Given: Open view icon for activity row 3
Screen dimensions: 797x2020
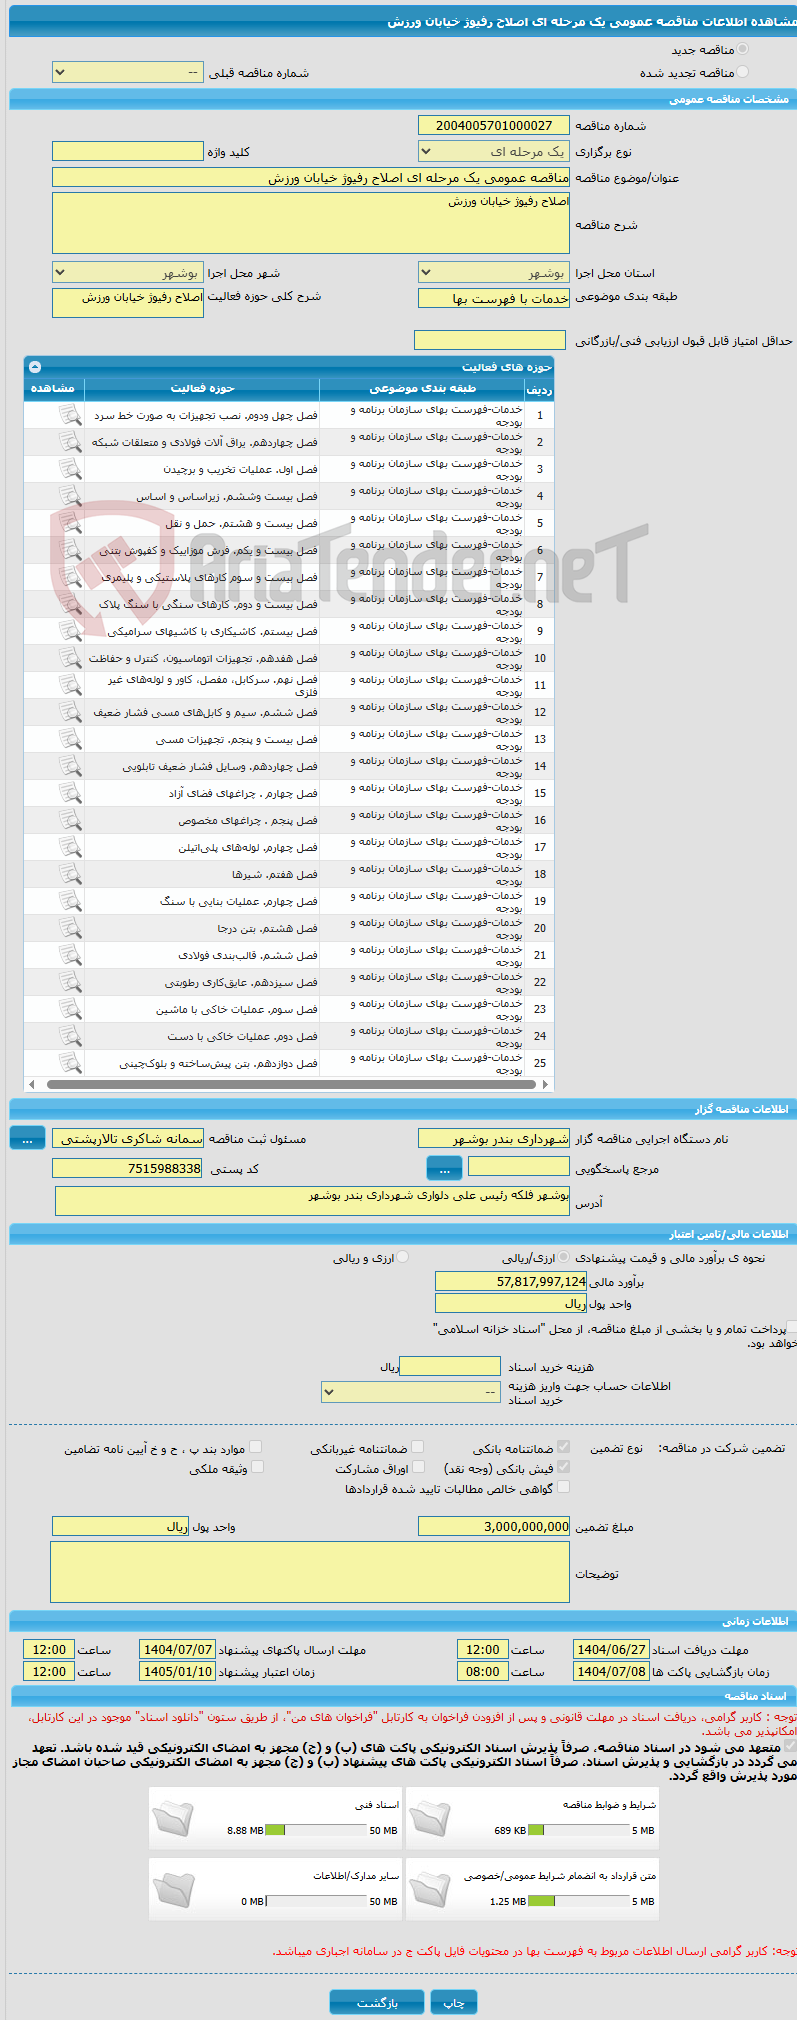Looking at the screenshot, I should (69, 469).
